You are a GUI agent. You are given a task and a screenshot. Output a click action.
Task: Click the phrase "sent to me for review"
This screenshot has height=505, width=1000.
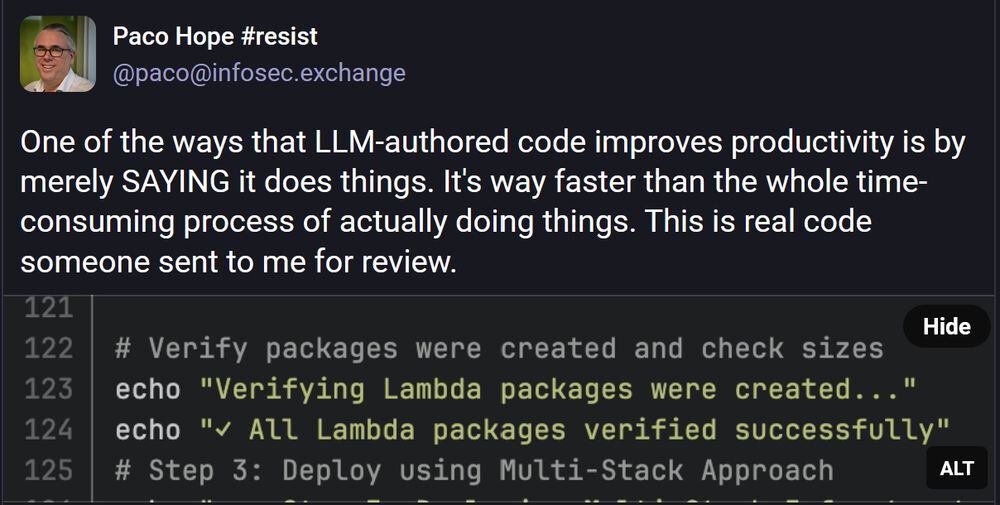tap(307, 262)
